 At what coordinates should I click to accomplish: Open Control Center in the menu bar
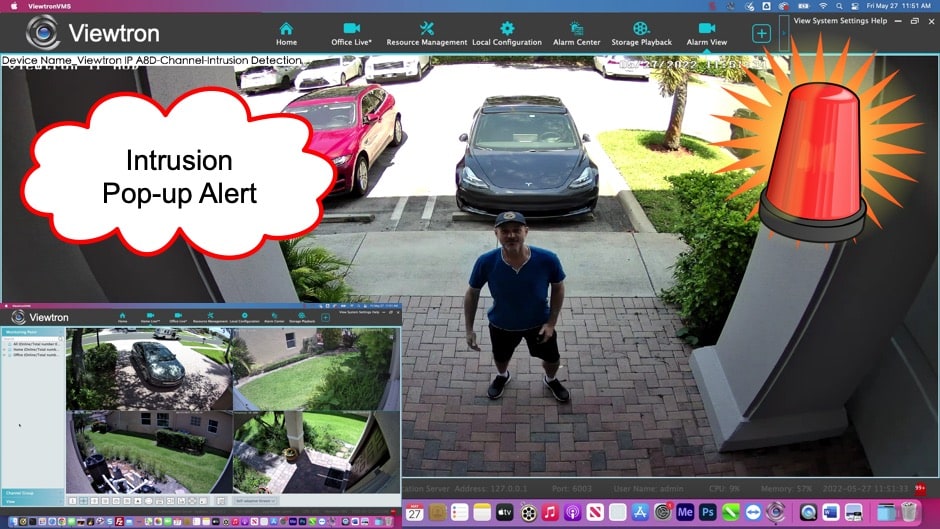point(854,6)
